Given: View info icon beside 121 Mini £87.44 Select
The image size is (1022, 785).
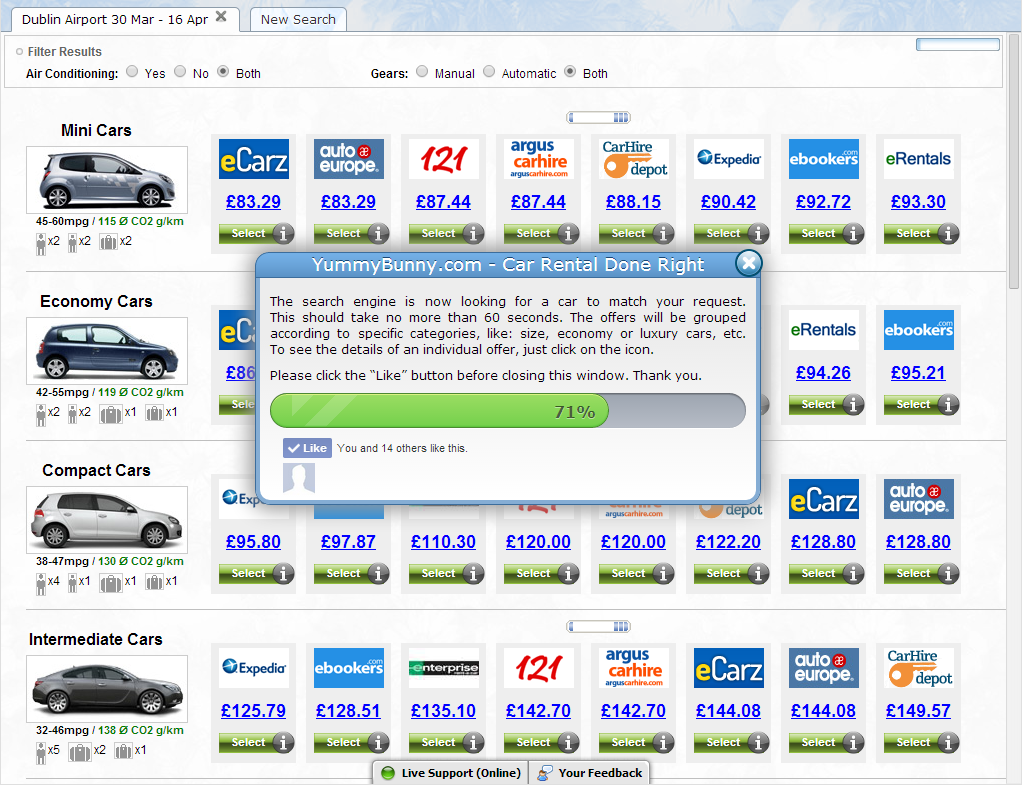Looking at the screenshot, I should (473, 233).
